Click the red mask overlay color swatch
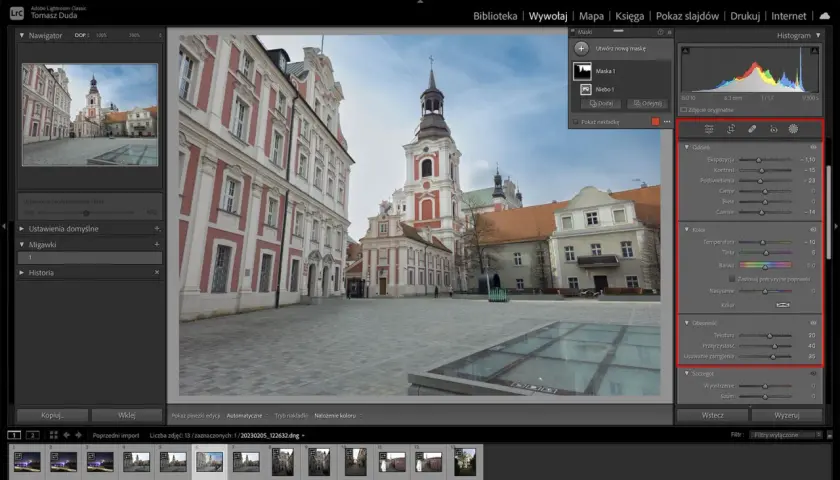Image resolution: width=840 pixels, height=480 pixels. (655, 122)
